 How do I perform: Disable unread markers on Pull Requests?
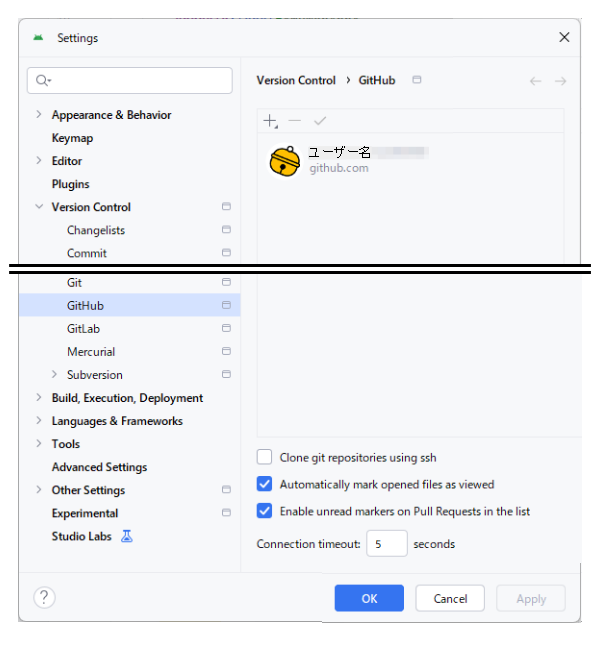(x=265, y=512)
